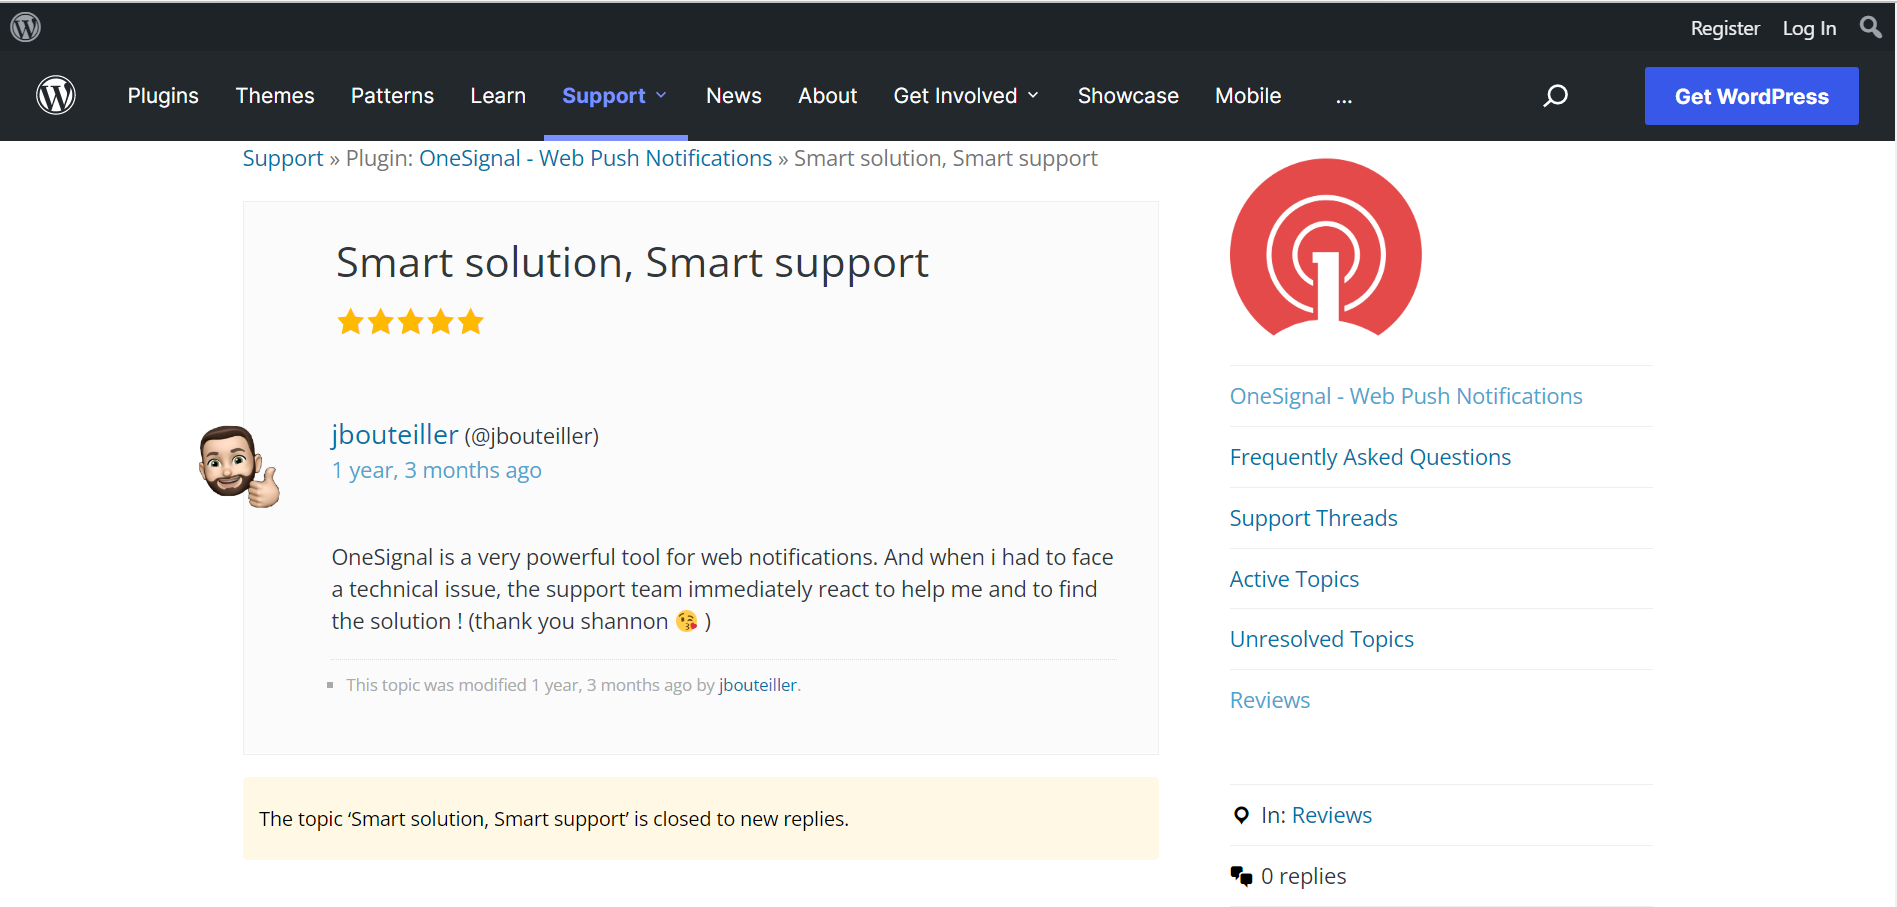Image resolution: width=1897 pixels, height=907 pixels.
Task: Click the location pin icon next to In: Reviews
Action: (1241, 815)
